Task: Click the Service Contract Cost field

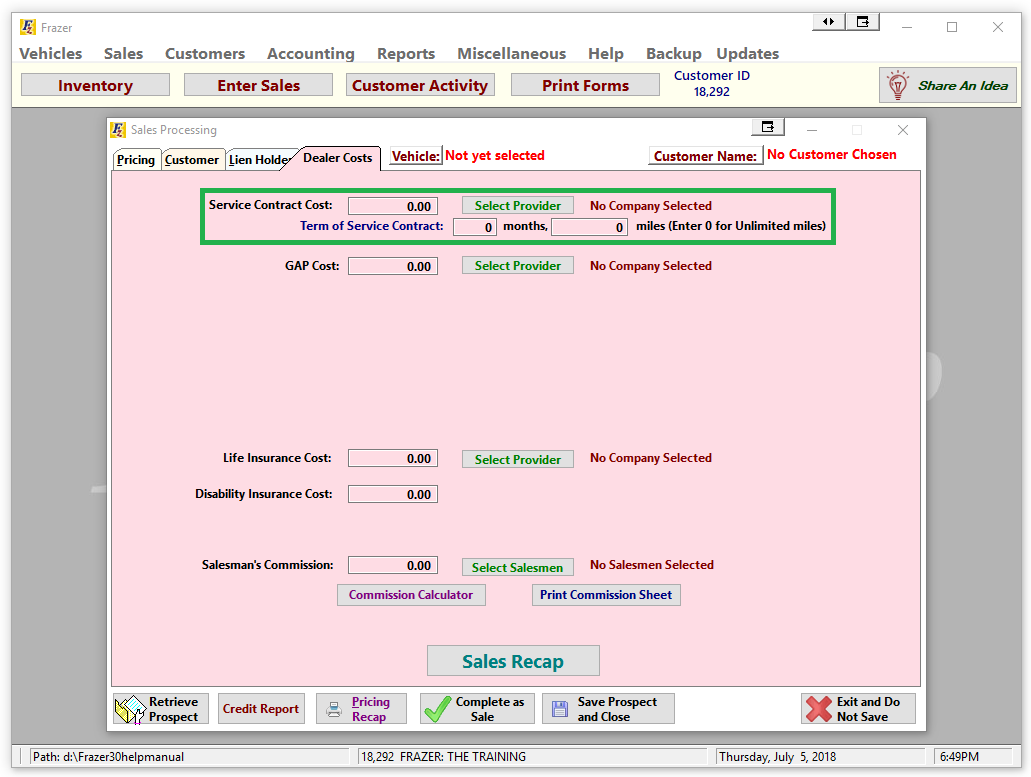Action: click(x=393, y=206)
